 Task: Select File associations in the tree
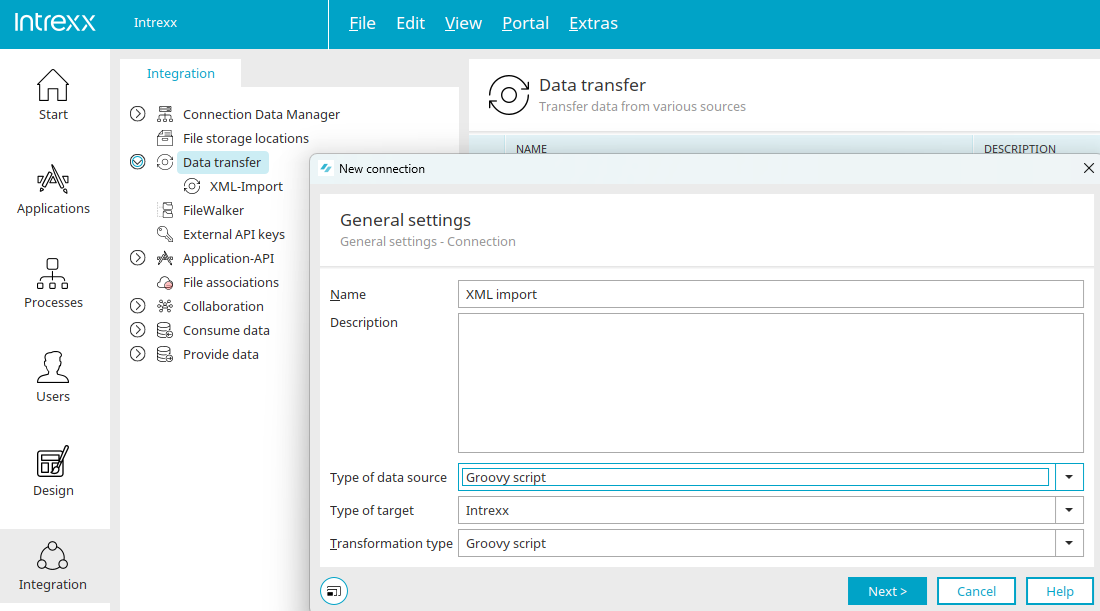(x=231, y=282)
